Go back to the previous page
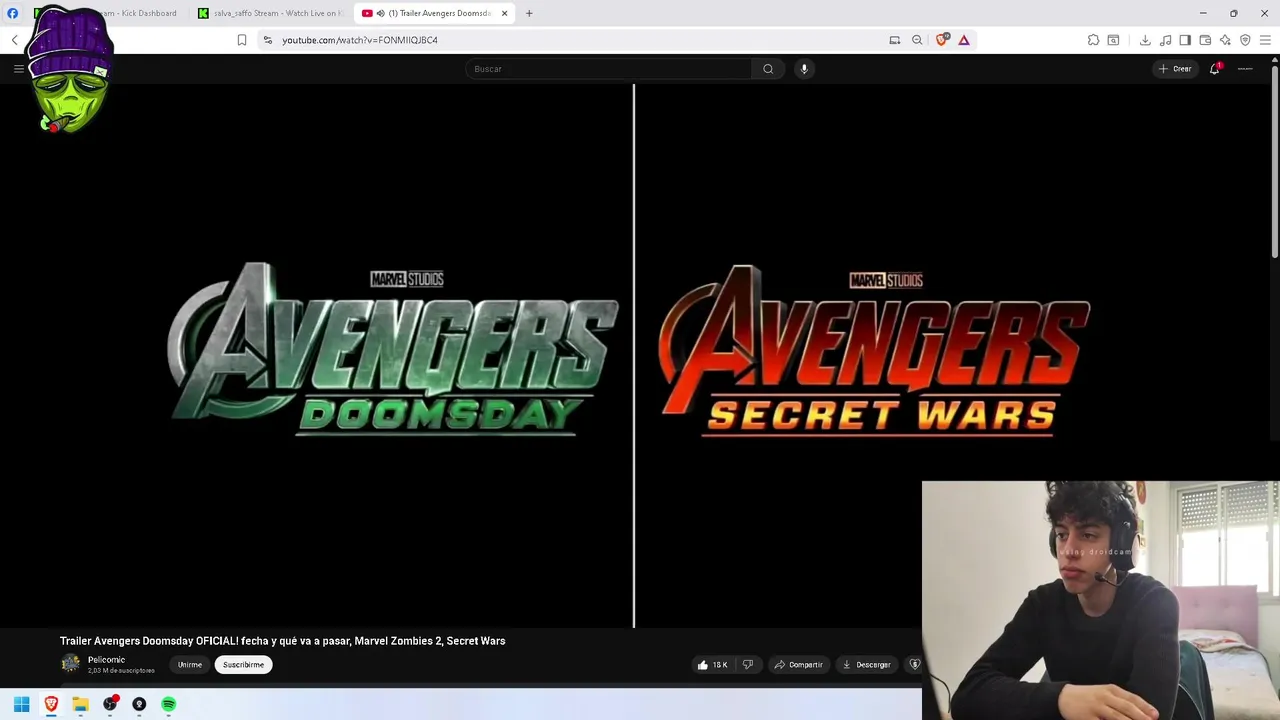 tap(14, 40)
